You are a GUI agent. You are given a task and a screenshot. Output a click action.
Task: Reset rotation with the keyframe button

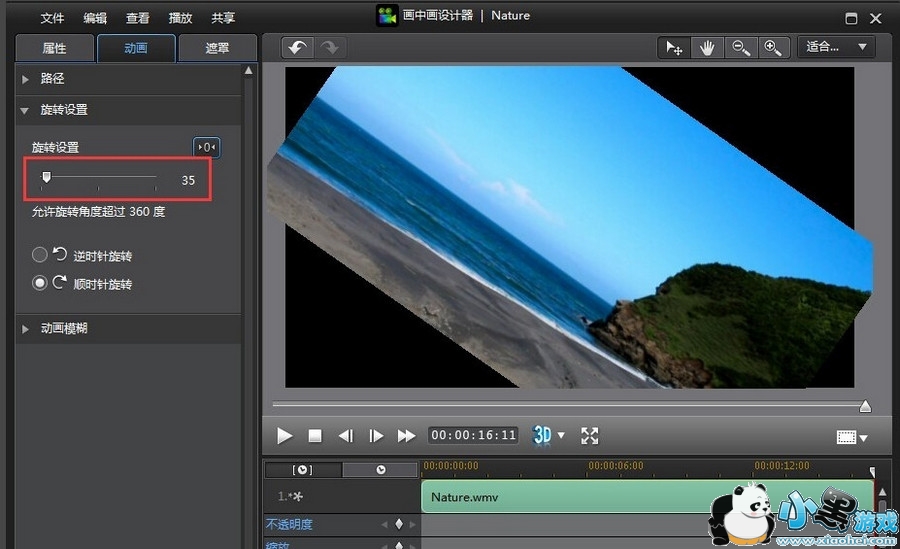point(206,147)
